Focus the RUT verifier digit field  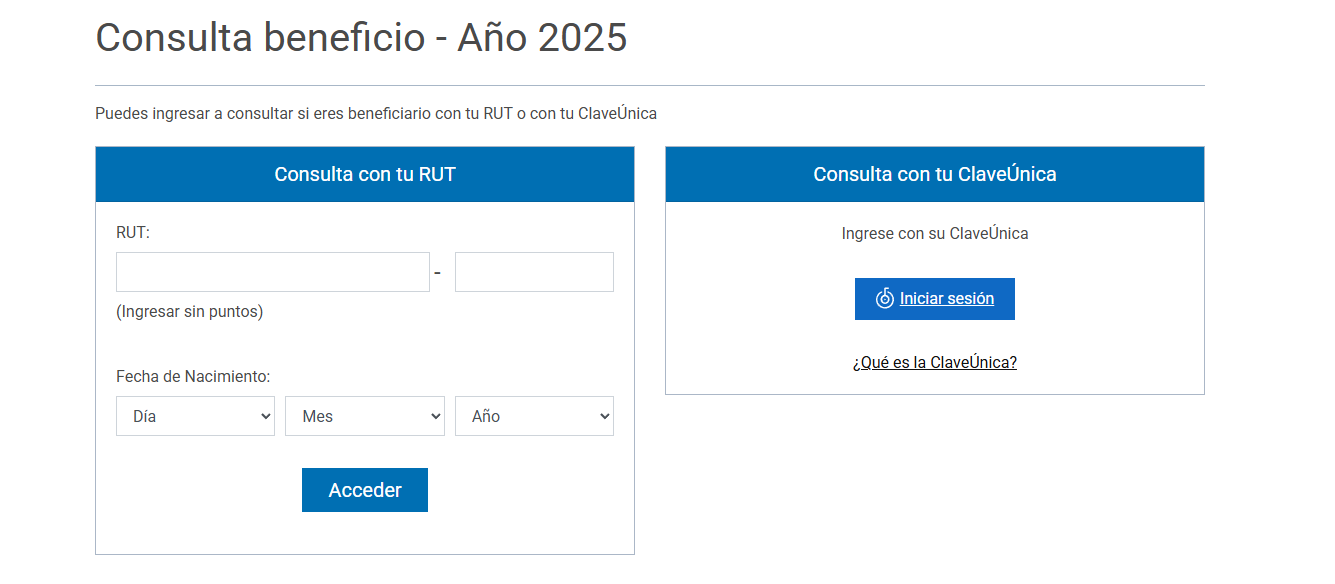pyautogui.click(x=534, y=272)
